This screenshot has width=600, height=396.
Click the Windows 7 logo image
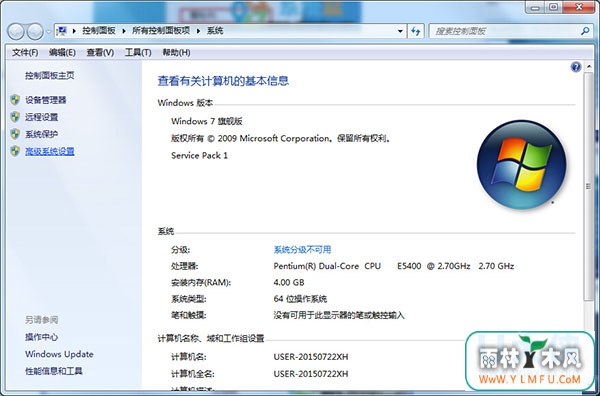click(x=522, y=165)
